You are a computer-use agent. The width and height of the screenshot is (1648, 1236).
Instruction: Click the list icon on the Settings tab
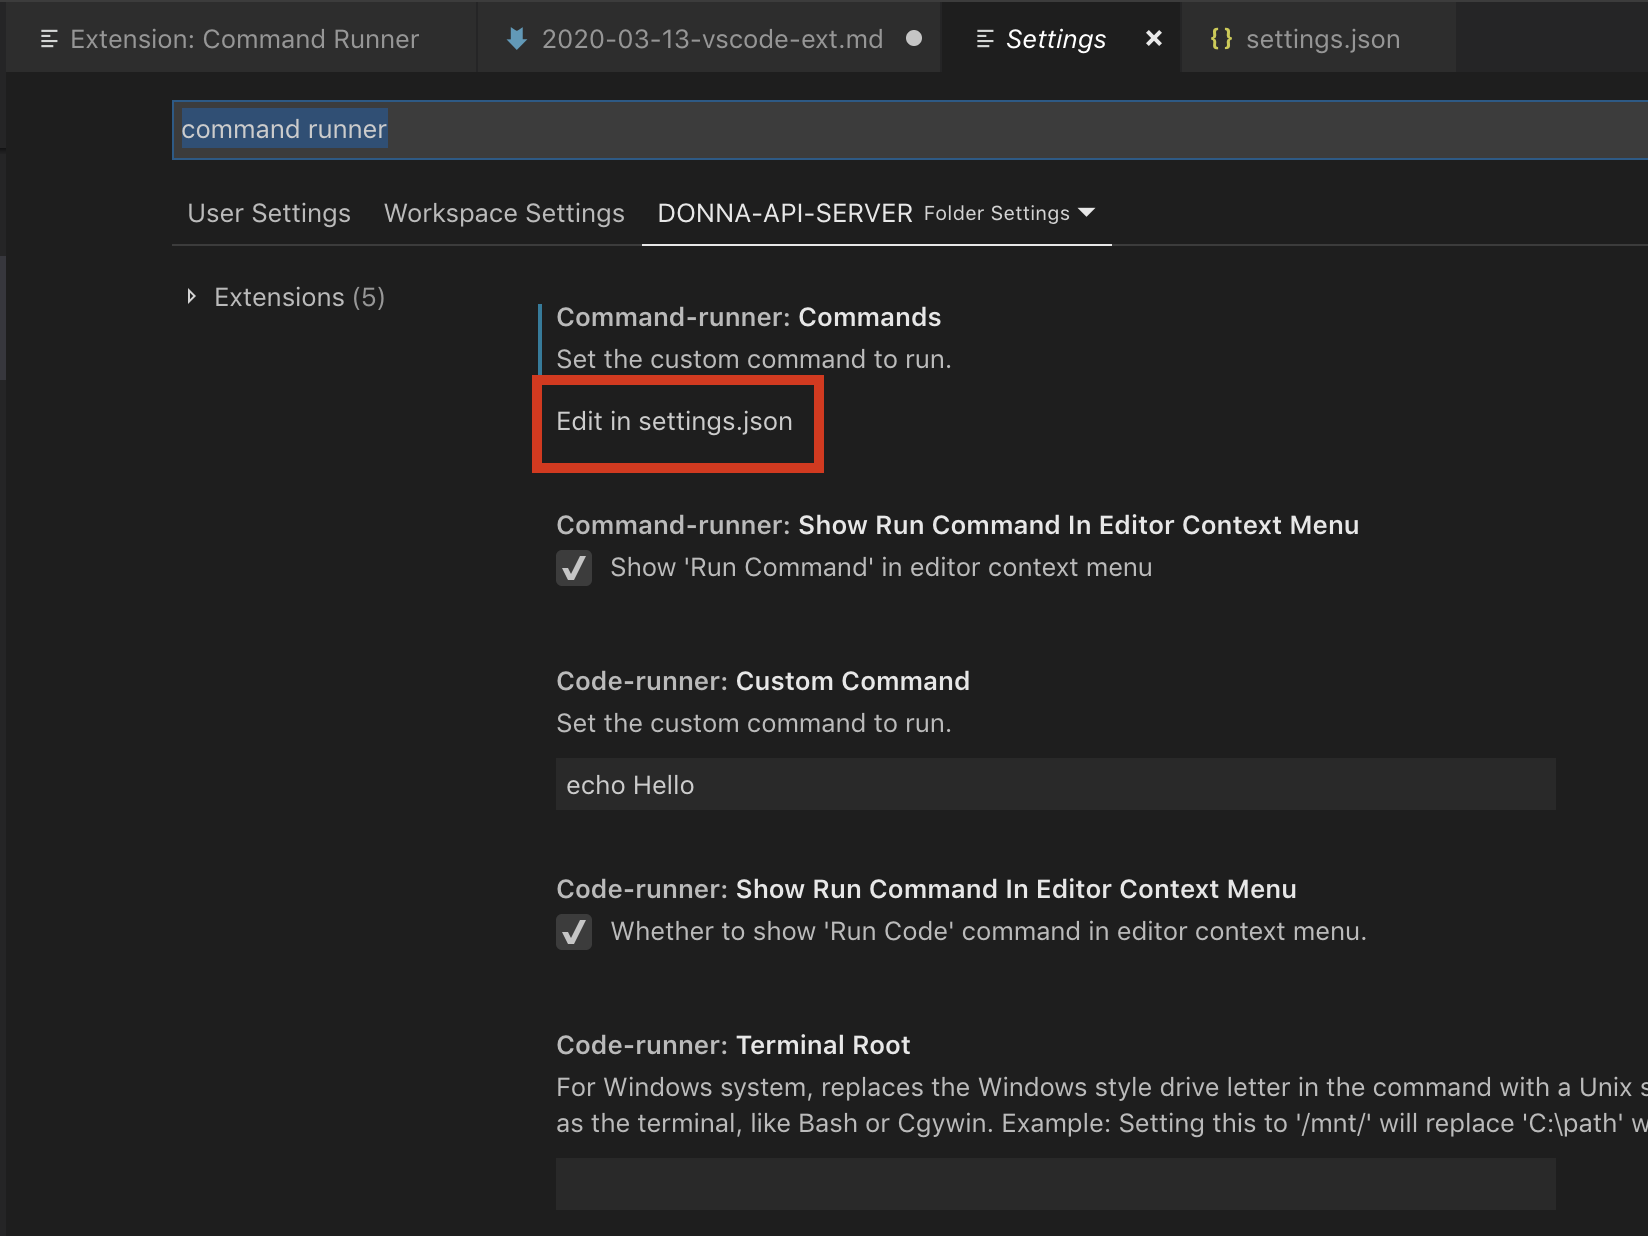(984, 39)
